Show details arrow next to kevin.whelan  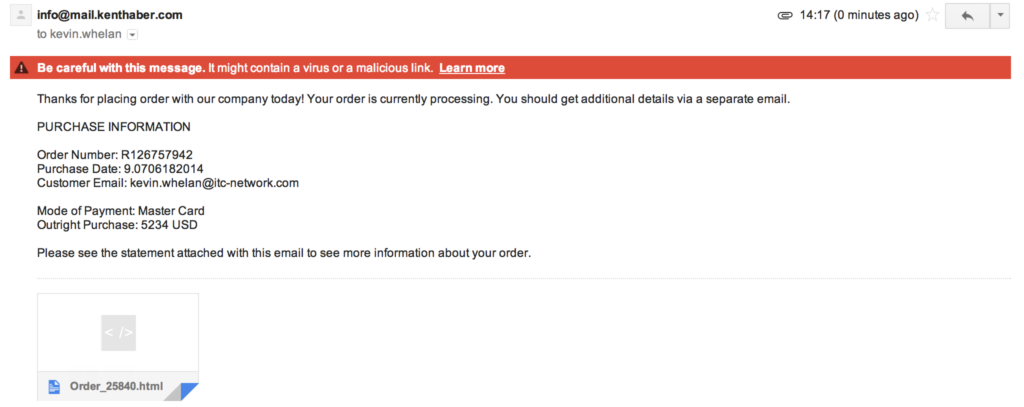[x=133, y=35]
